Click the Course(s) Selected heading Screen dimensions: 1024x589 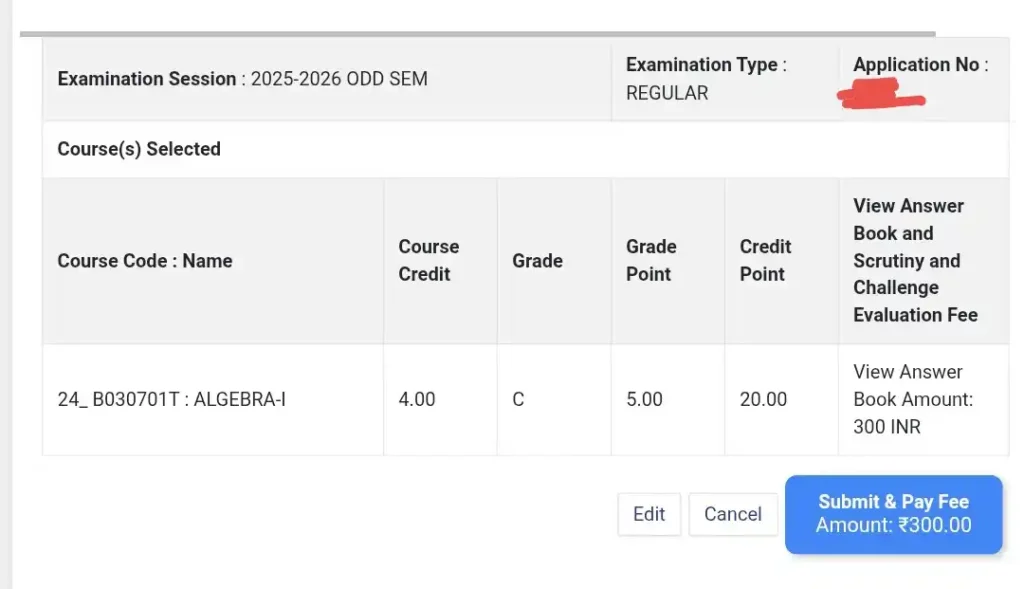(139, 149)
